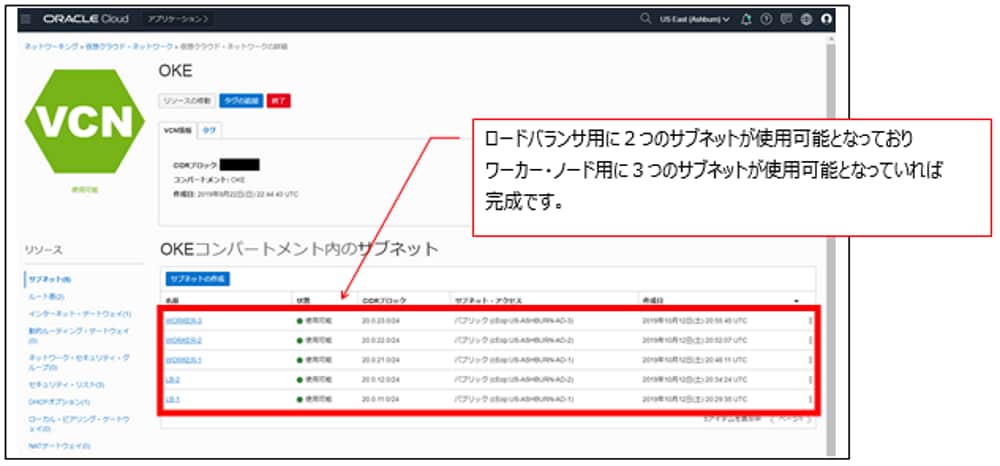Click CIDR cell 20.0.12.0/24

pyautogui.click(x=381, y=380)
